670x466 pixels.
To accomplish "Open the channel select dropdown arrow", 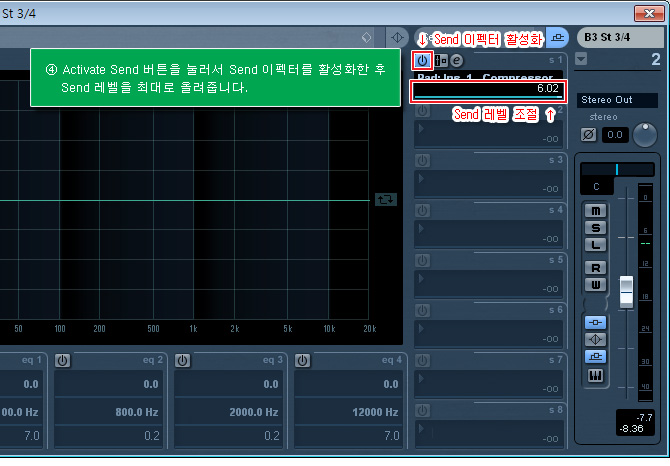I will (x=581, y=59).
